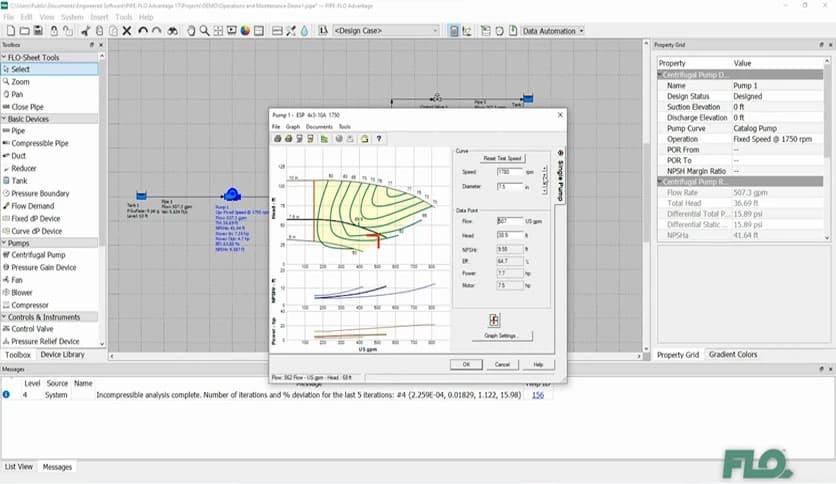Switch to the List View tab
The height and width of the screenshot is (484, 836).
coord(19,467)
